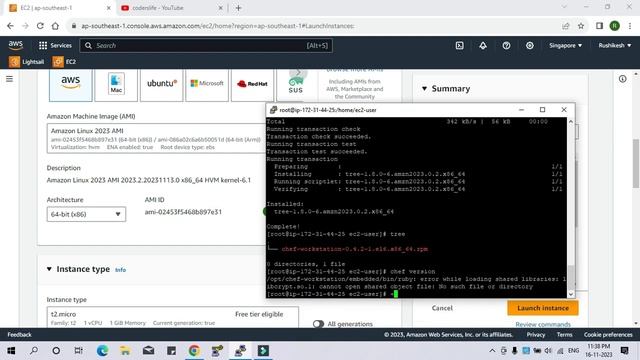Select the SUSE quick start tile
This screenshot has width=640, height=360.
pyautogui.click(x=296, y=85)
